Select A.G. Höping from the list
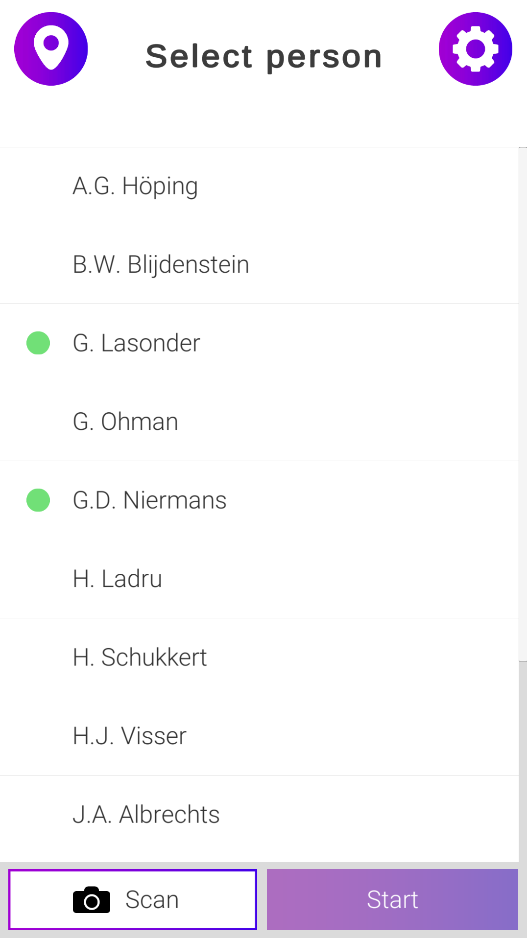This screenshot has height=938, width=527. pos(259,187)
